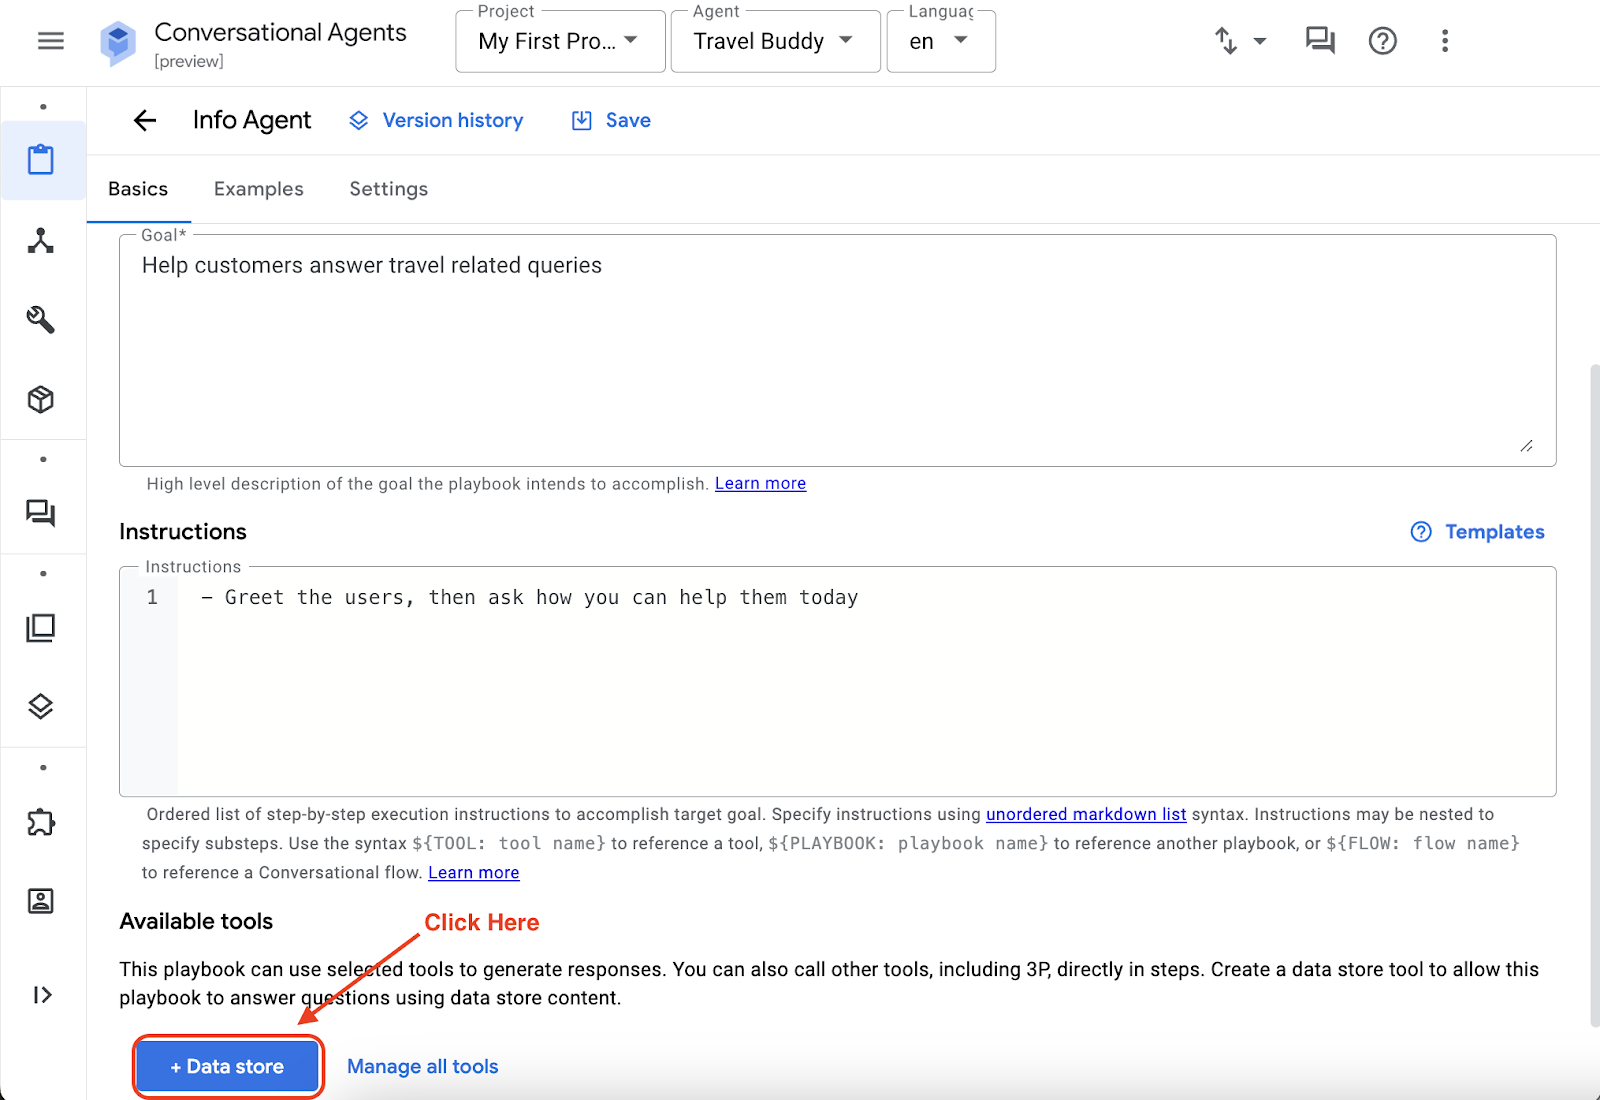
Task: Click the puzzle piece integrations icon
Action: [x=41, y=822]
